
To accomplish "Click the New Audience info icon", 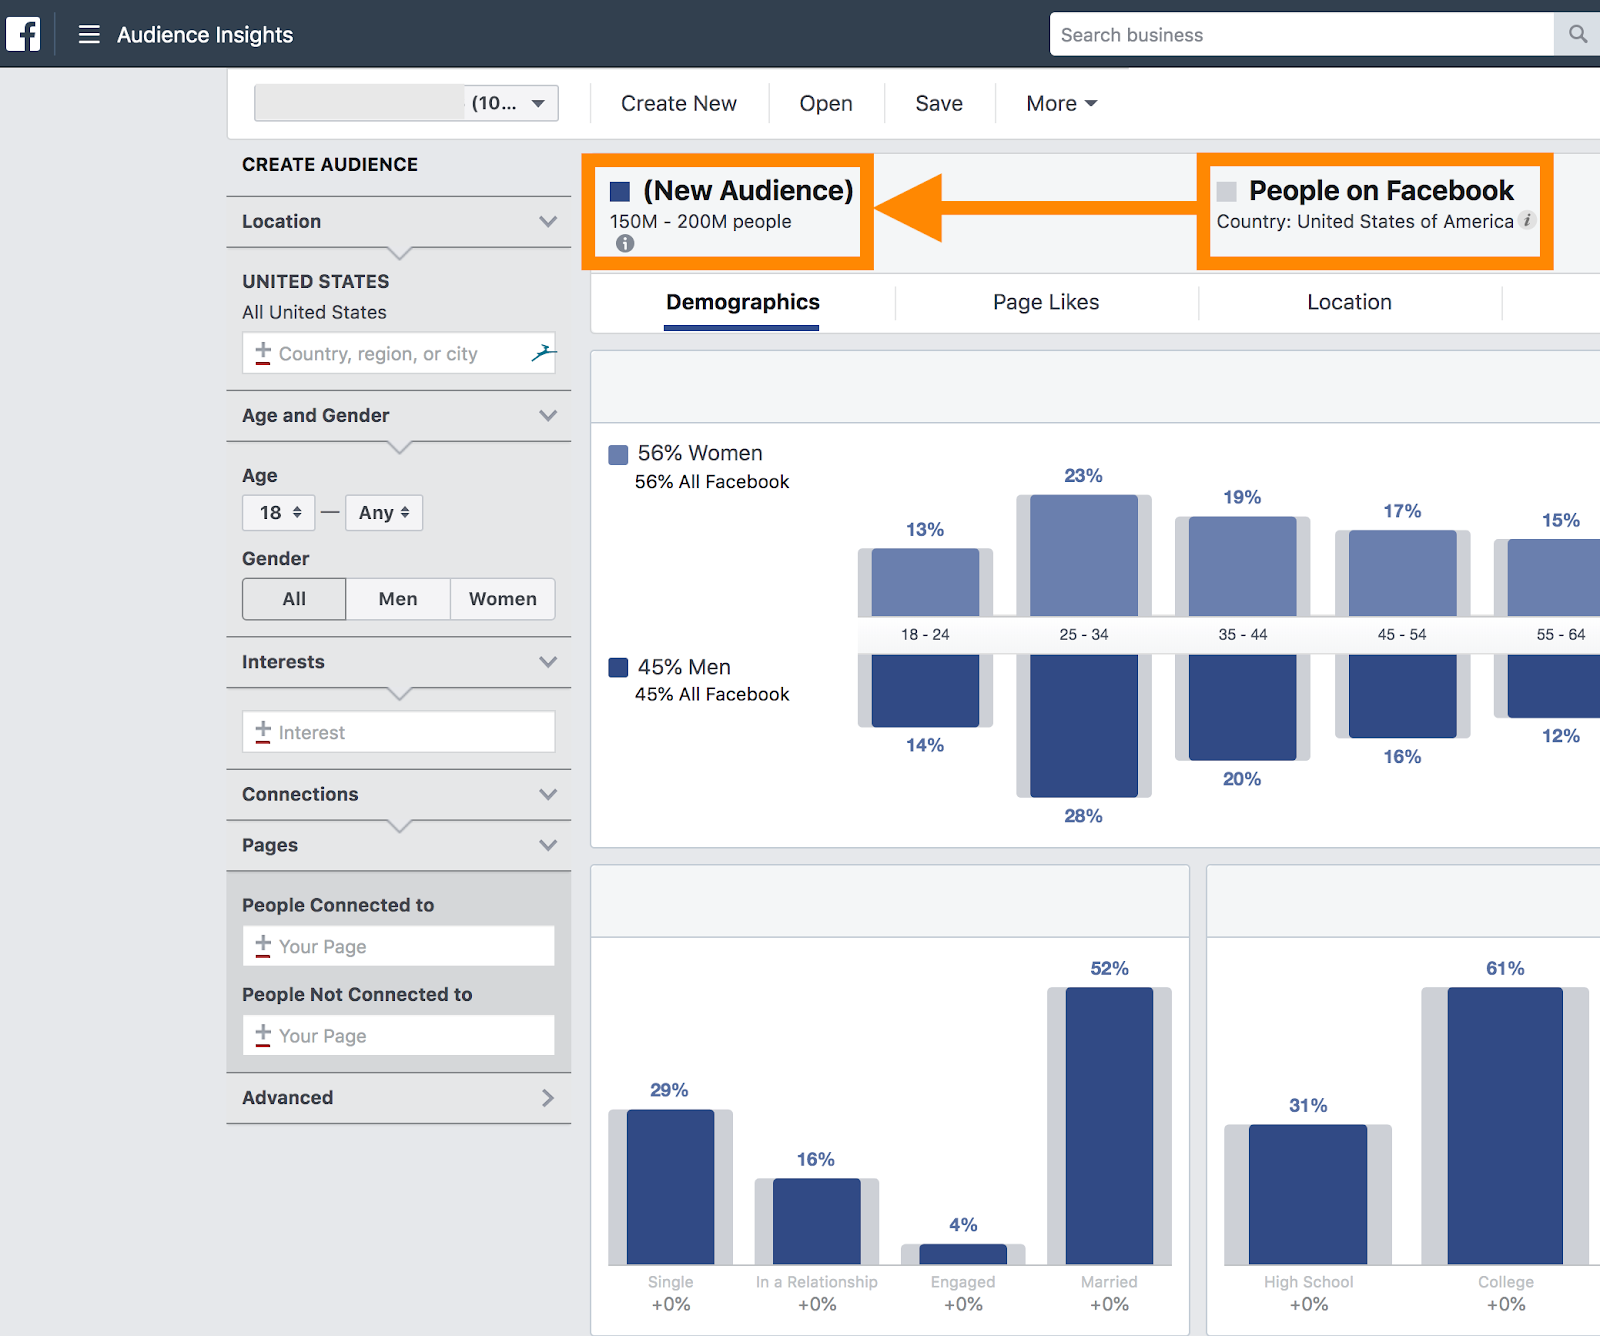I will (x=625, y=244).
